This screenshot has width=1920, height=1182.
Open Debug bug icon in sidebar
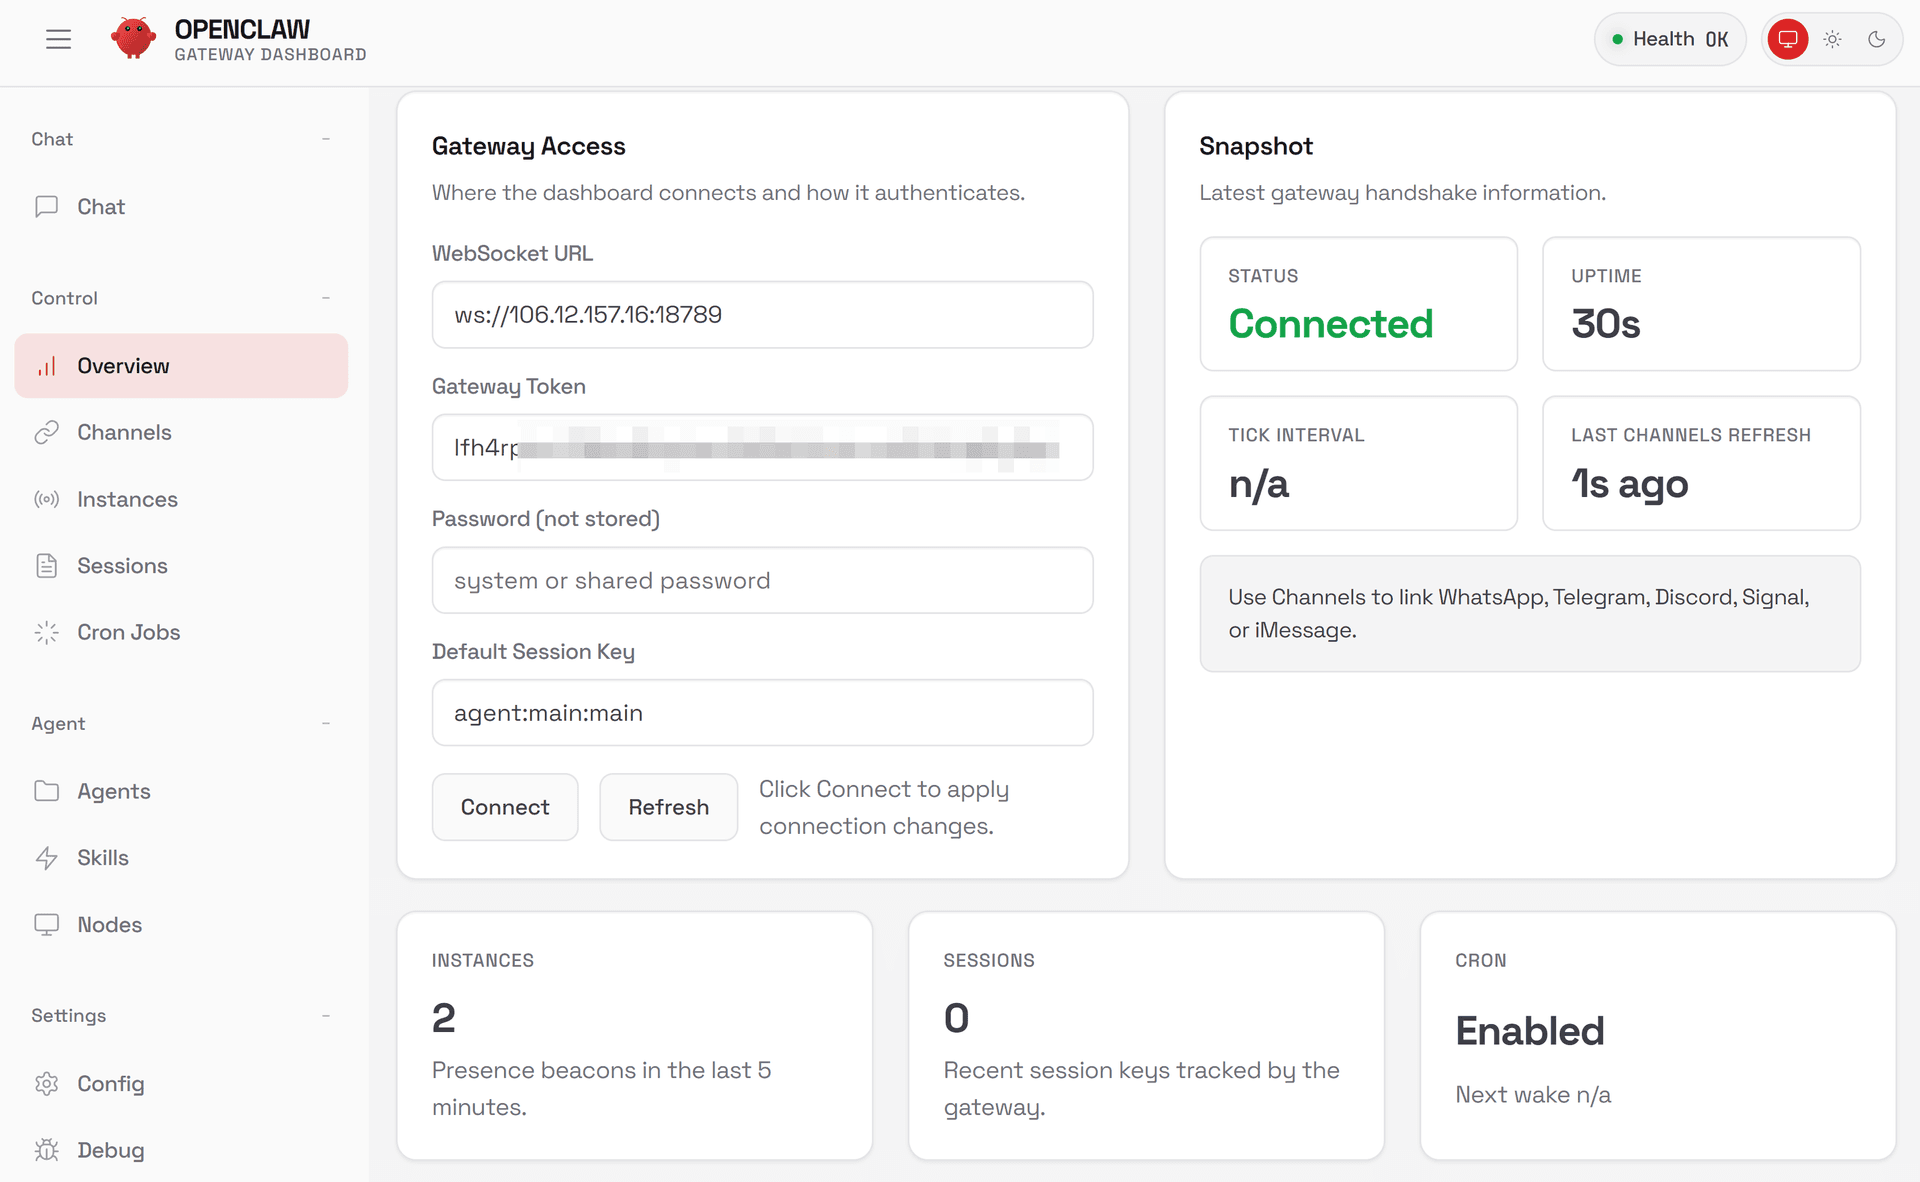46,1150
